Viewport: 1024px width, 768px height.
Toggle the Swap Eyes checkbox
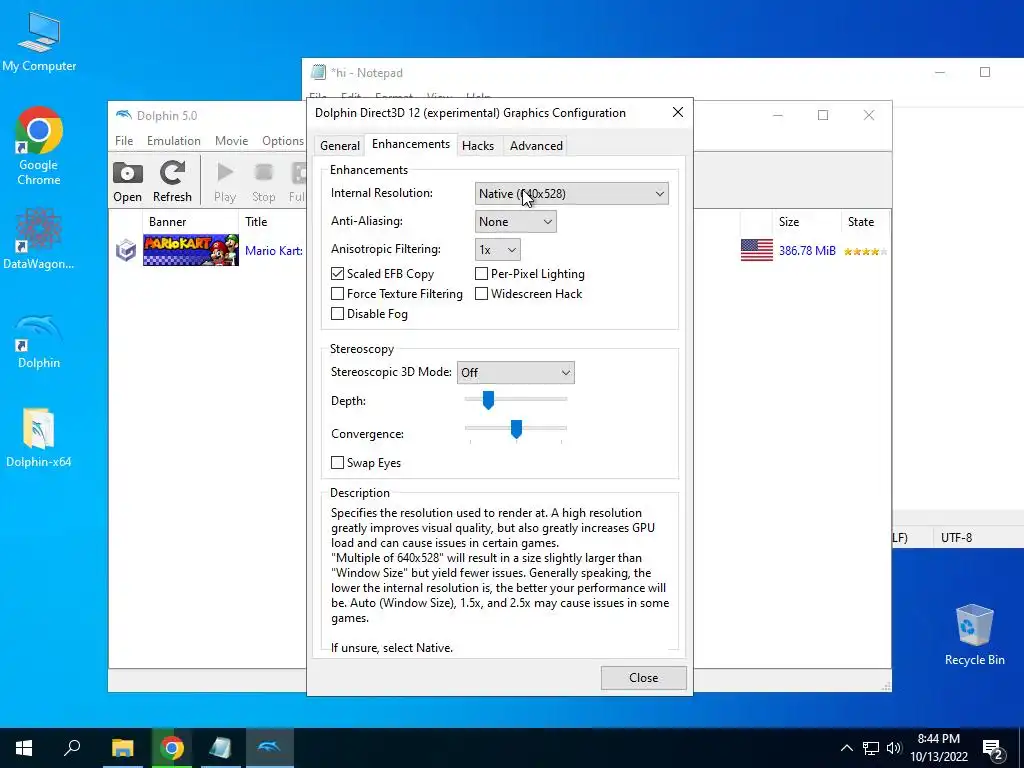(338, 462)
